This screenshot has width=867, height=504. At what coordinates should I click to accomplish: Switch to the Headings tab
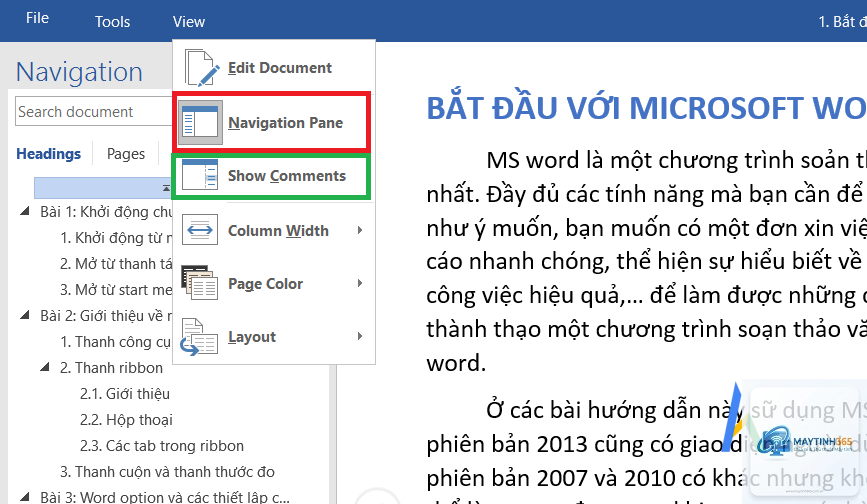tap(49, 154)
